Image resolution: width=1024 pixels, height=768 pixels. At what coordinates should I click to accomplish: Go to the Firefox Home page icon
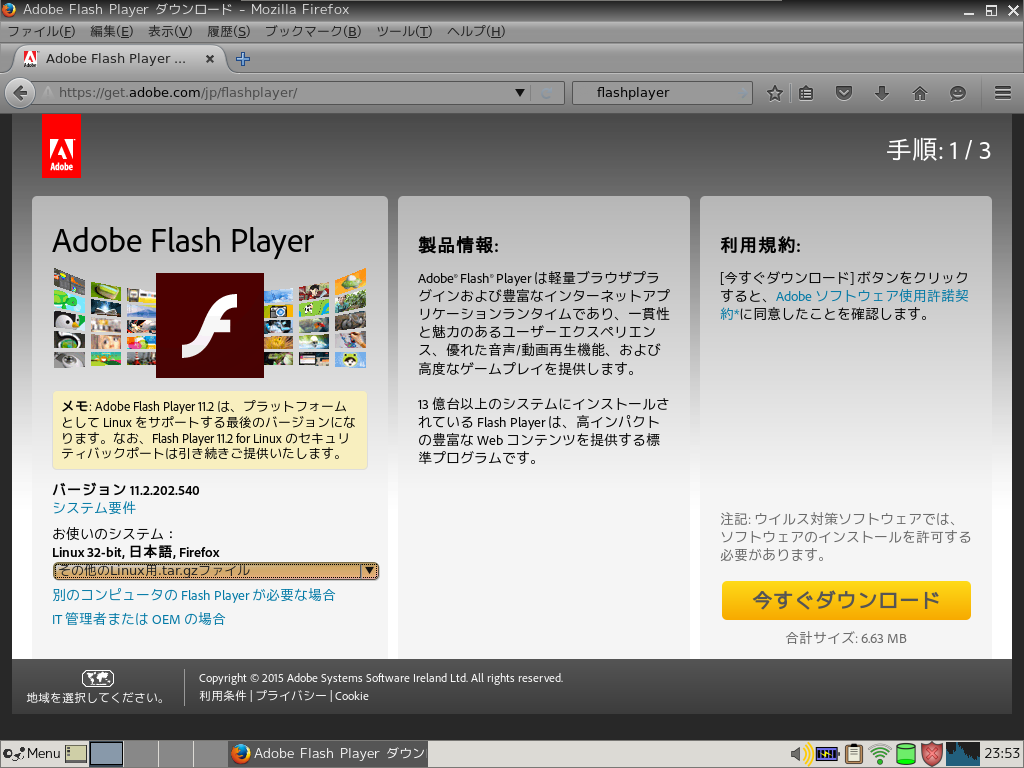920,93
